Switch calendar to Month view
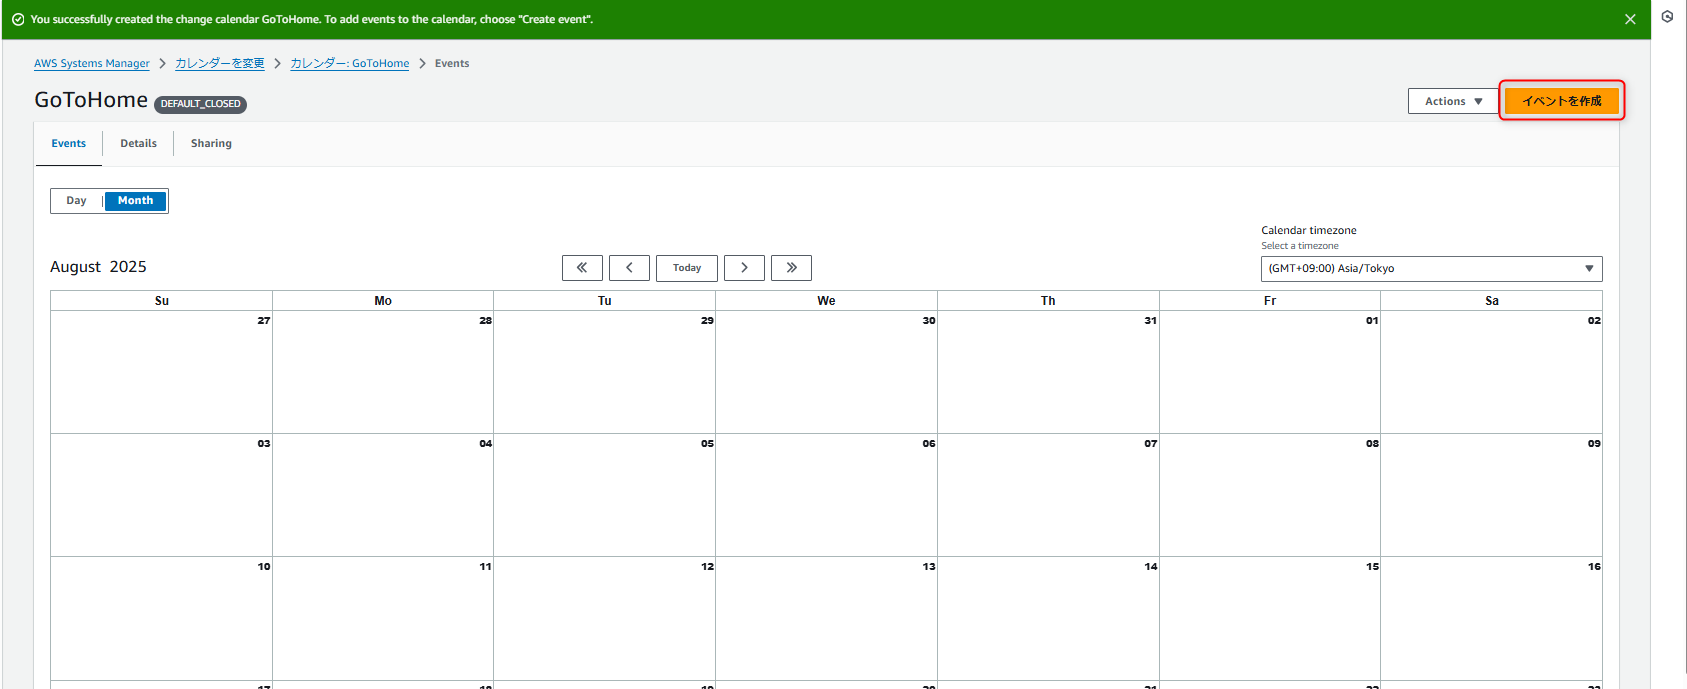Viewport: 1687px width, 689px height. (136, 201)
